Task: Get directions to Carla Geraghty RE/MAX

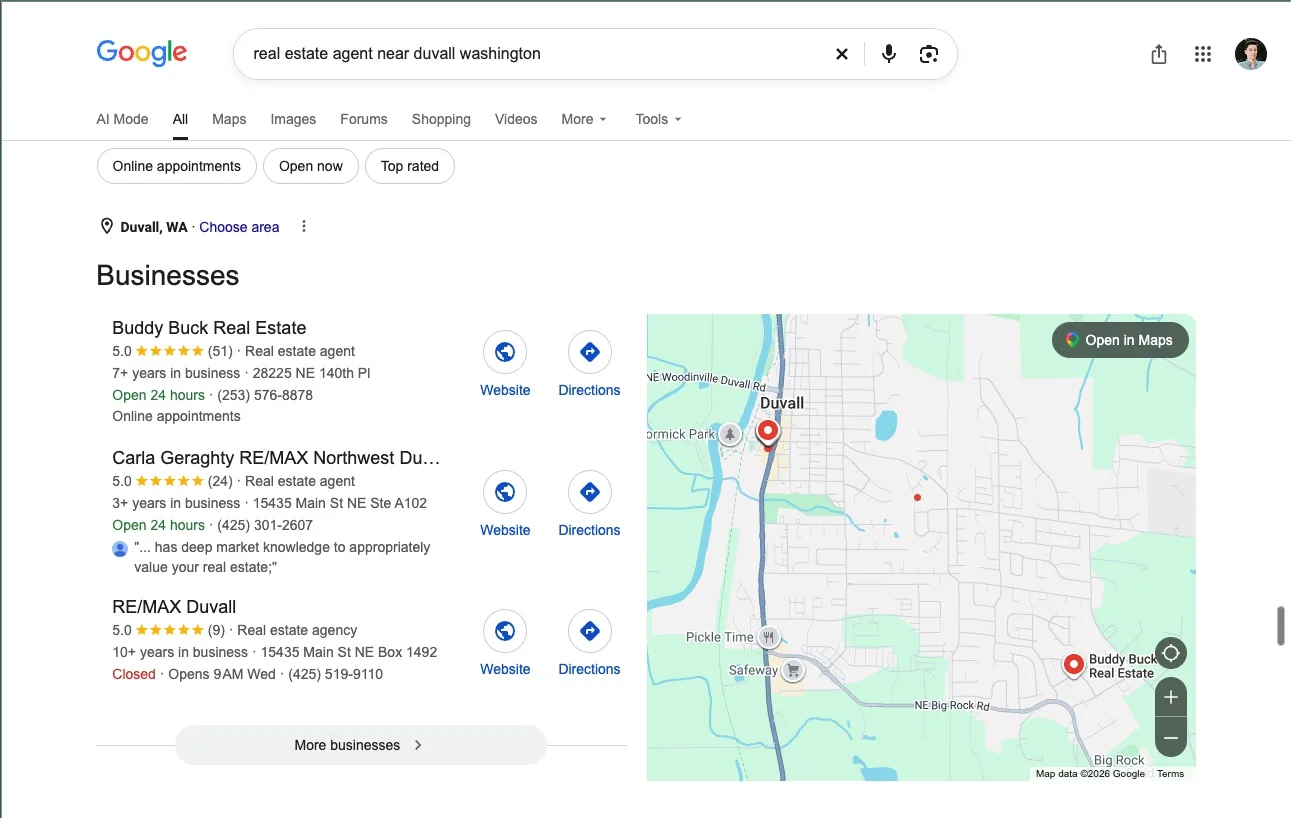Action: 589,492
